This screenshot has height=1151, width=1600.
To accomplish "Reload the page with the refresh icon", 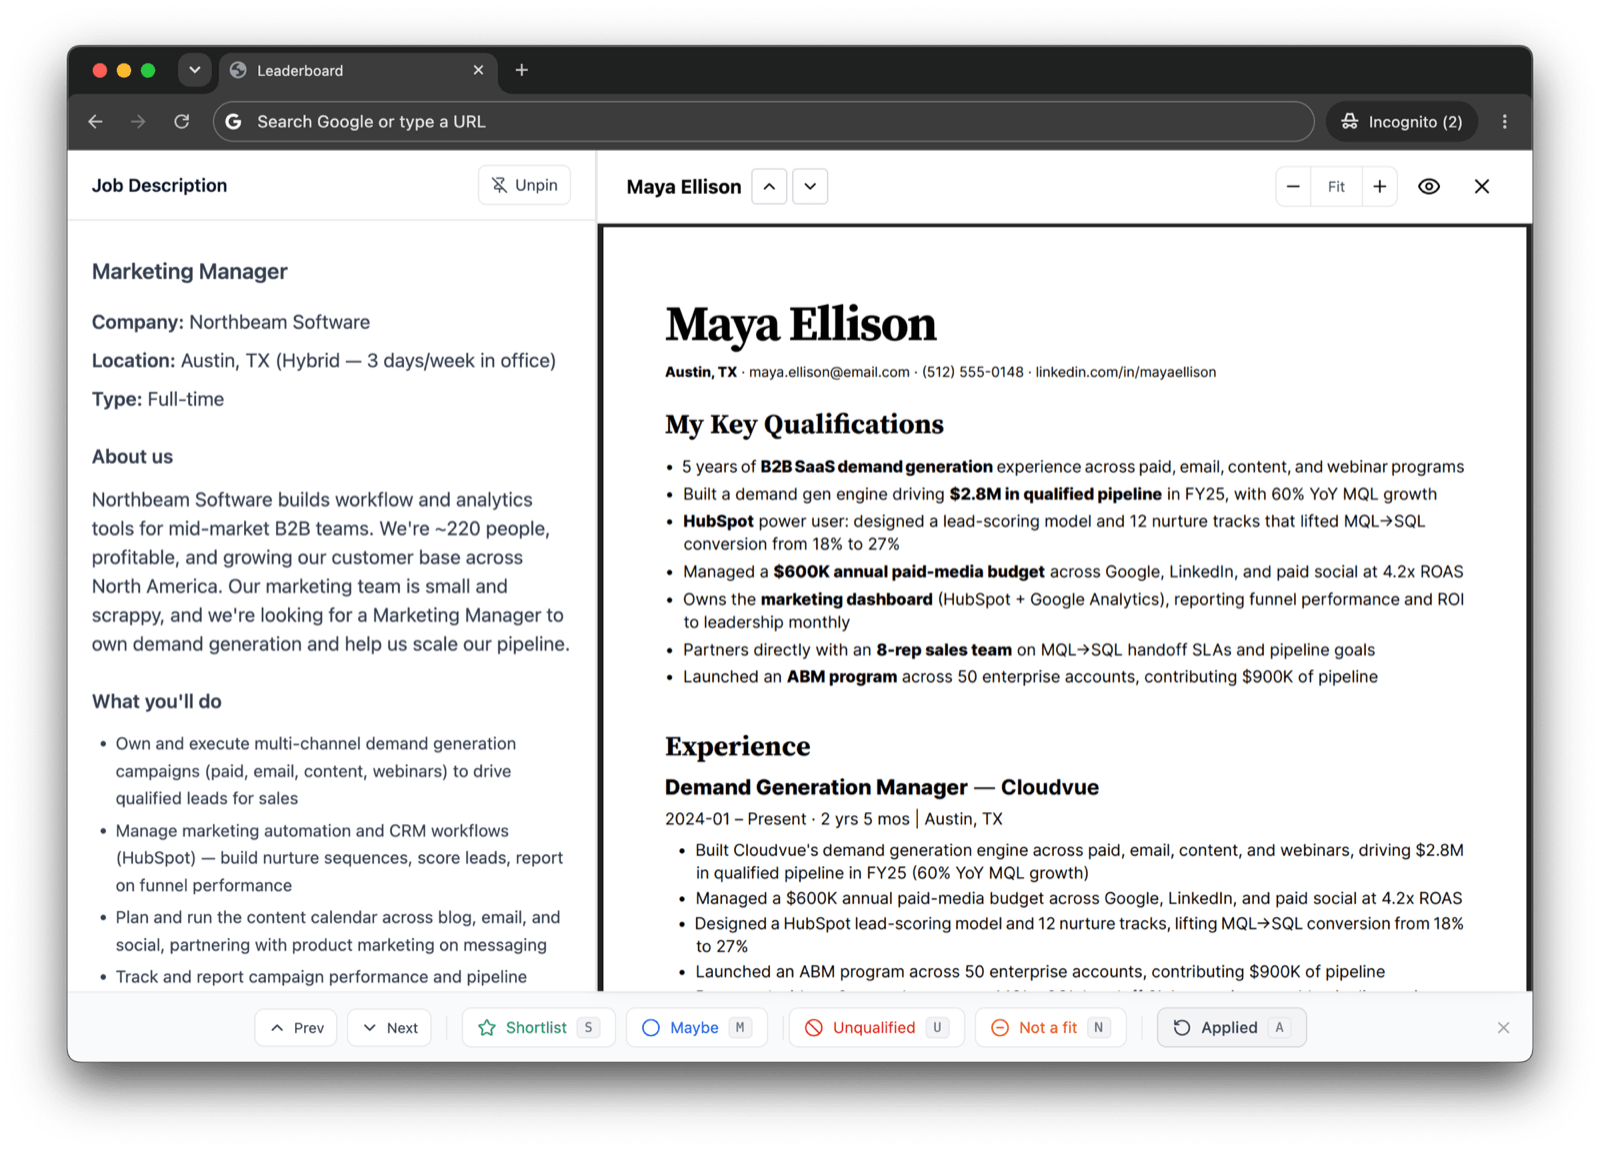I will [181, 122].
